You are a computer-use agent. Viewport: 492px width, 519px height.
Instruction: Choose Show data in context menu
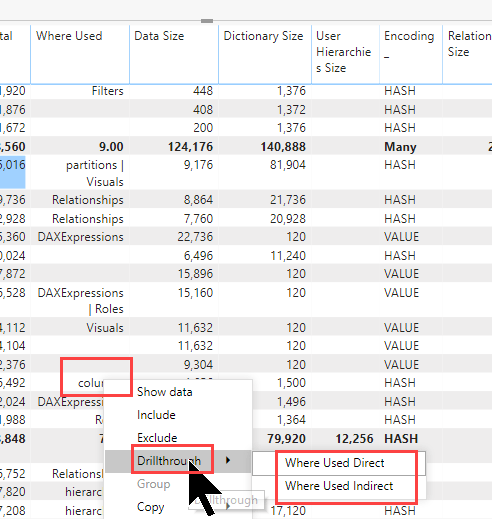point(165,392)
